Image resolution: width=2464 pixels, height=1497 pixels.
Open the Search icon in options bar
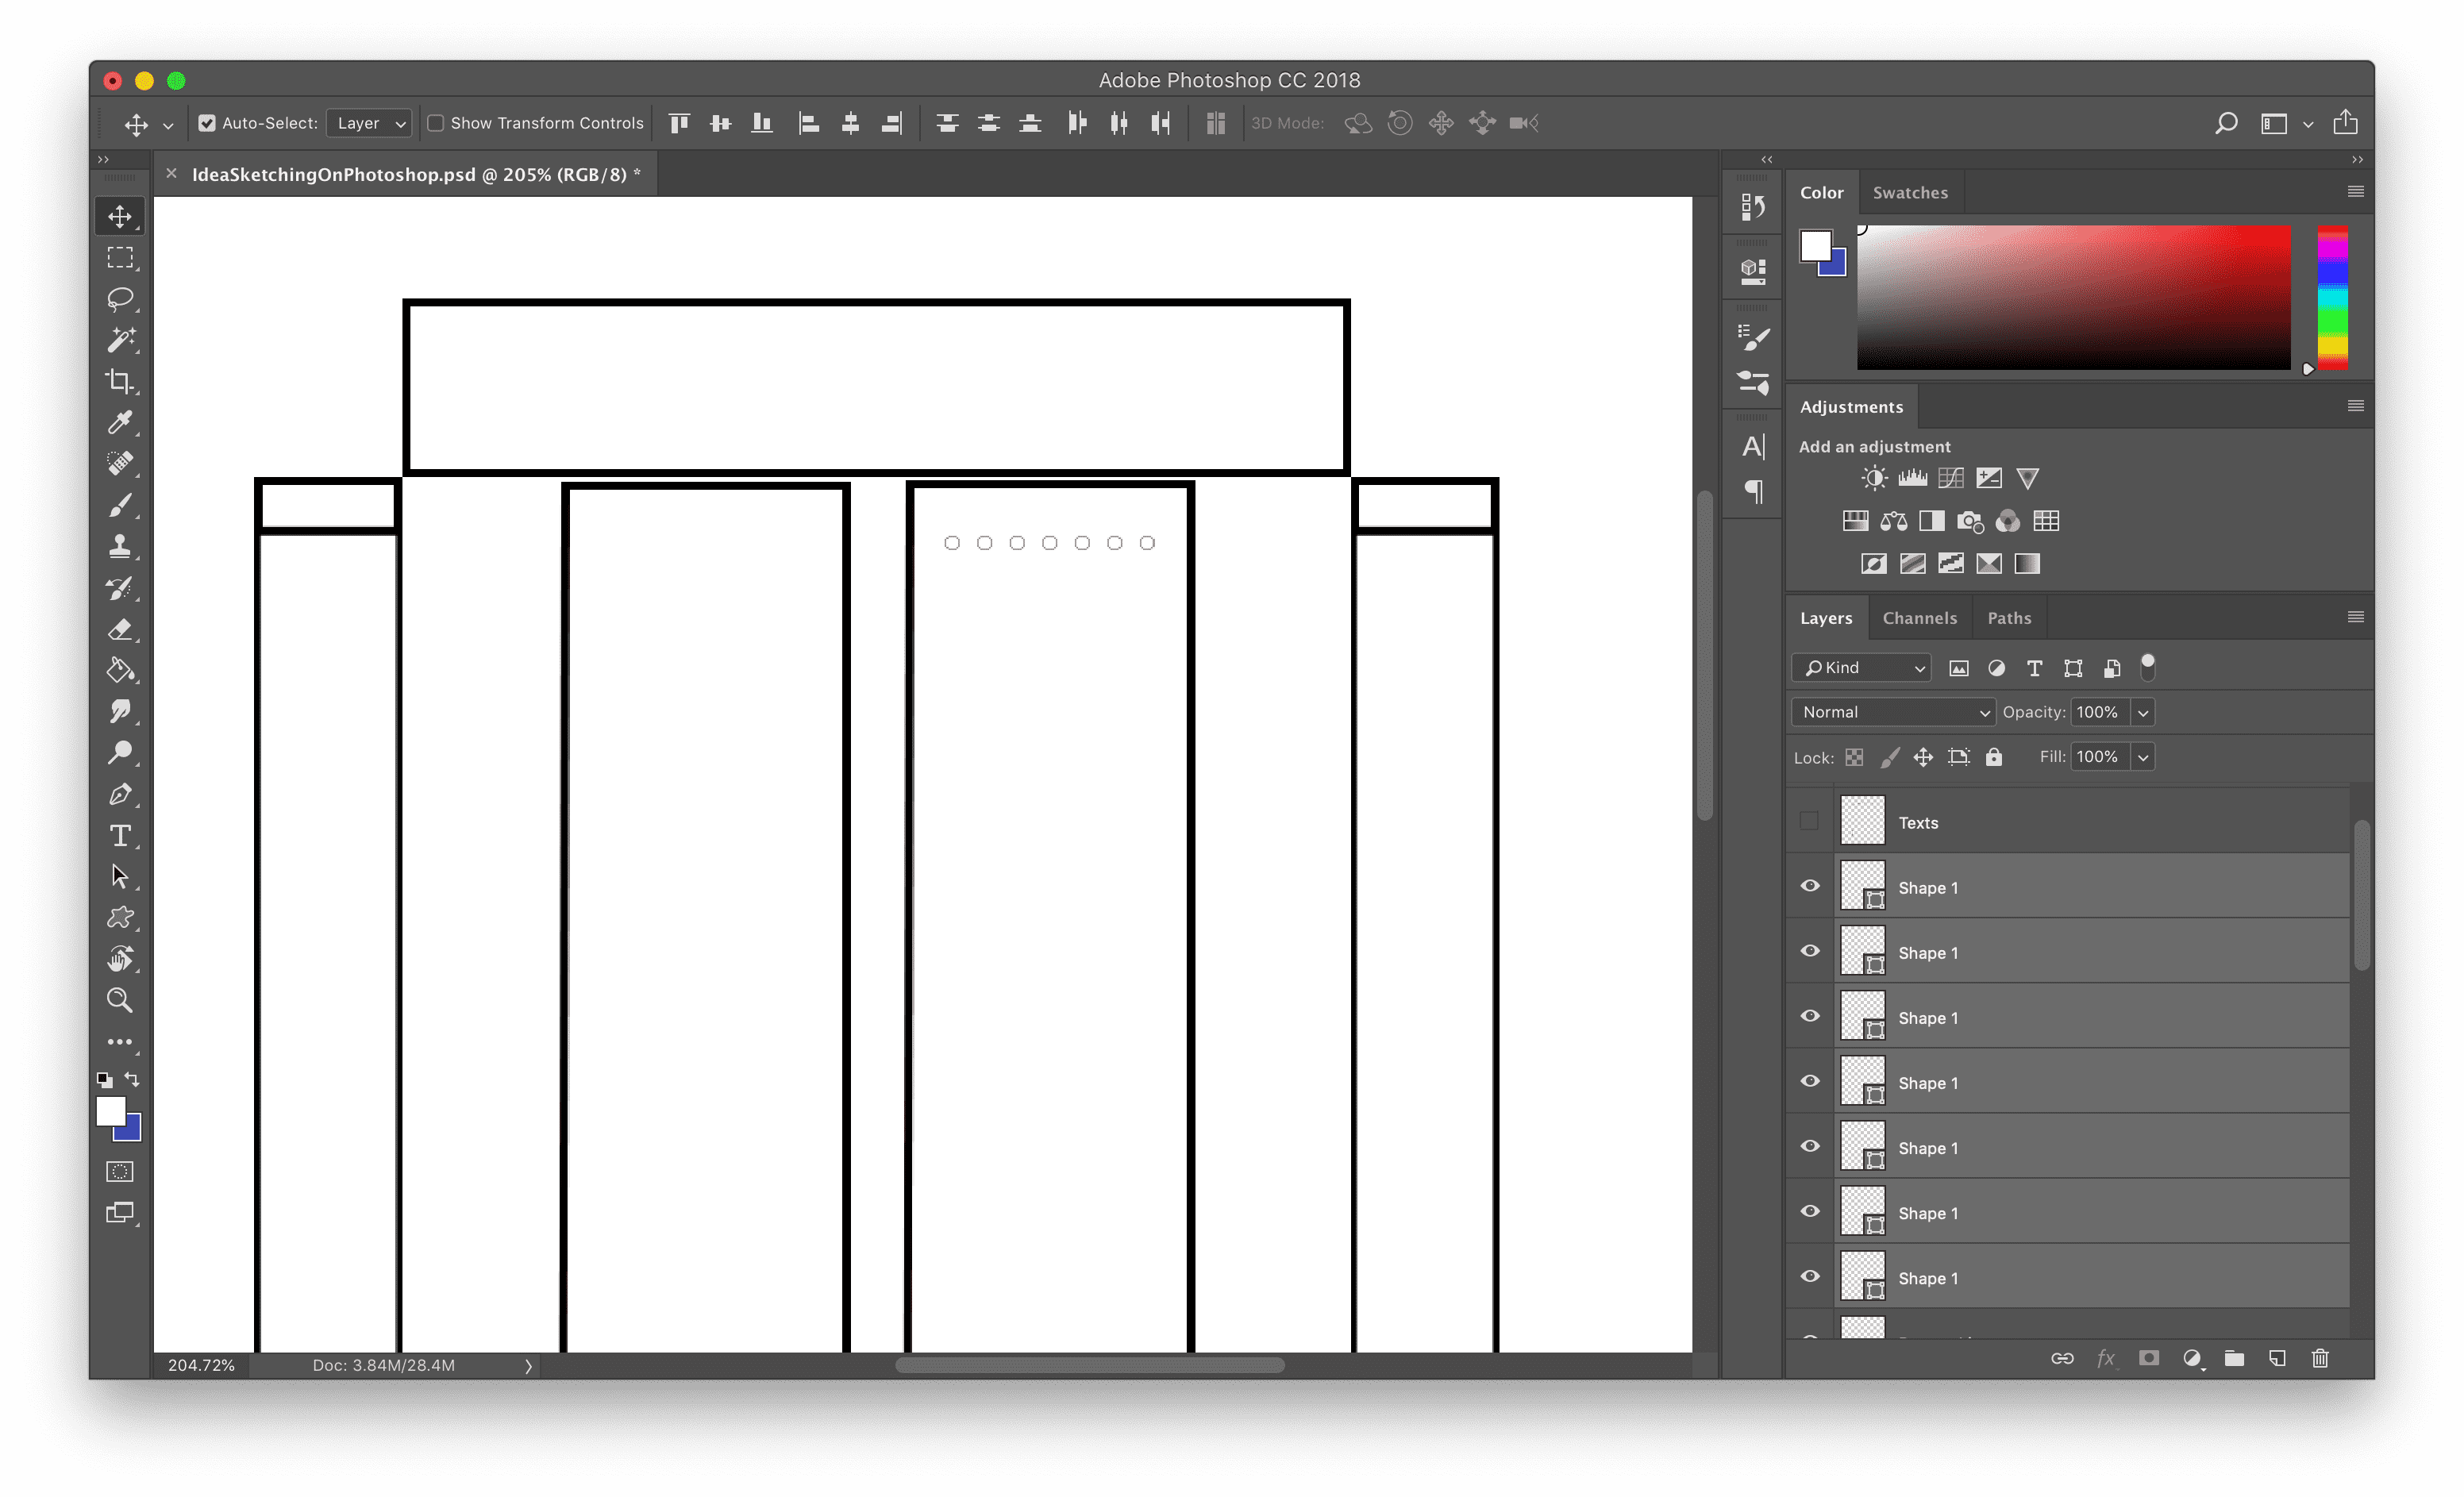click(x=2226, y=123)
